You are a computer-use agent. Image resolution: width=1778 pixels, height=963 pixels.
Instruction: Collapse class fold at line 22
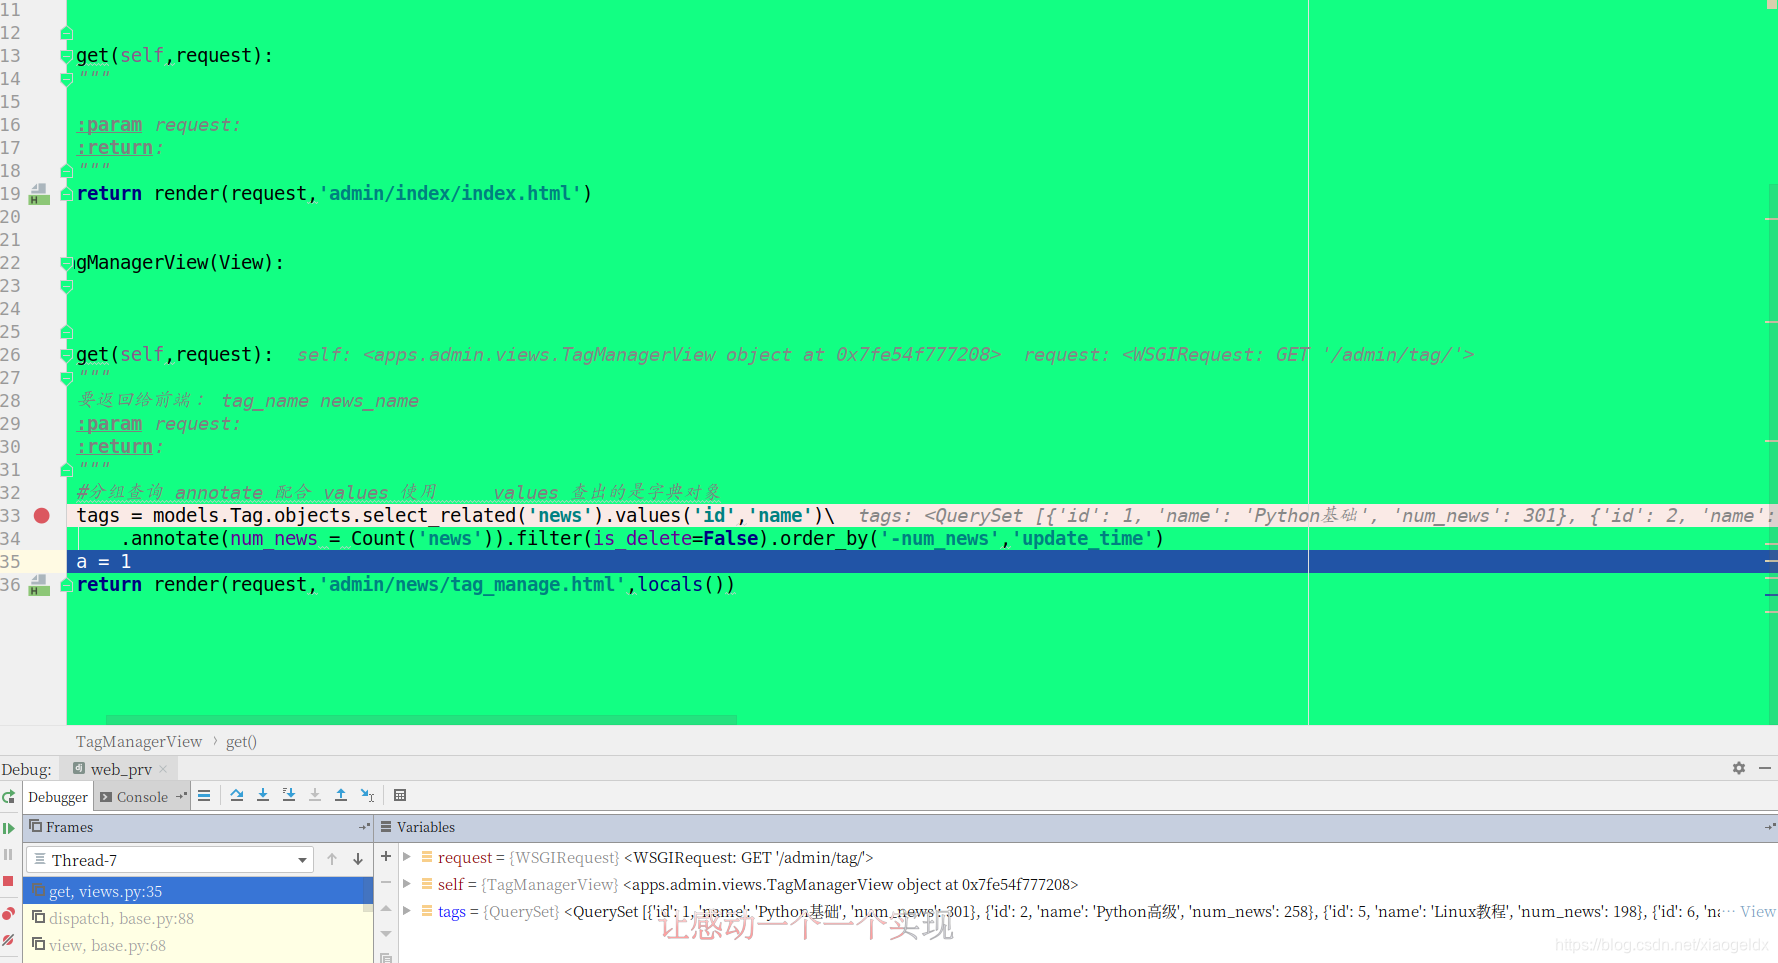[x=66, y=263]
